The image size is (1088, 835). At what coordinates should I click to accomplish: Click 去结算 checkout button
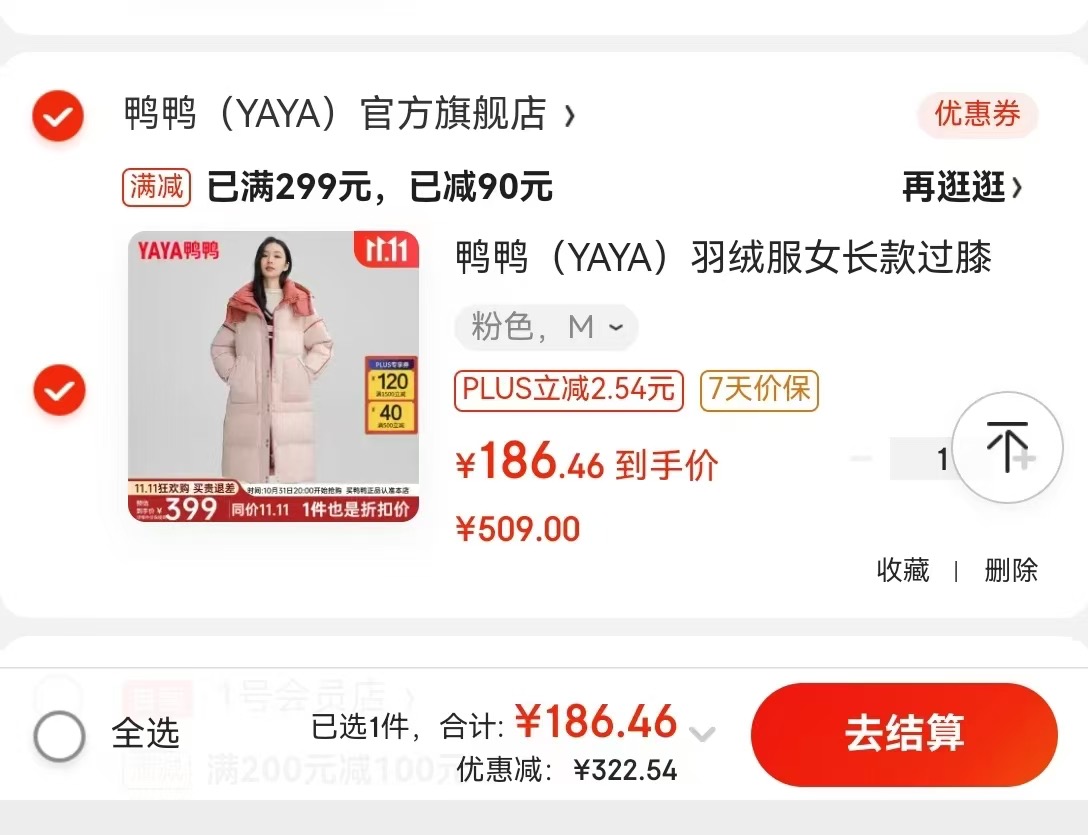[904, 734]
